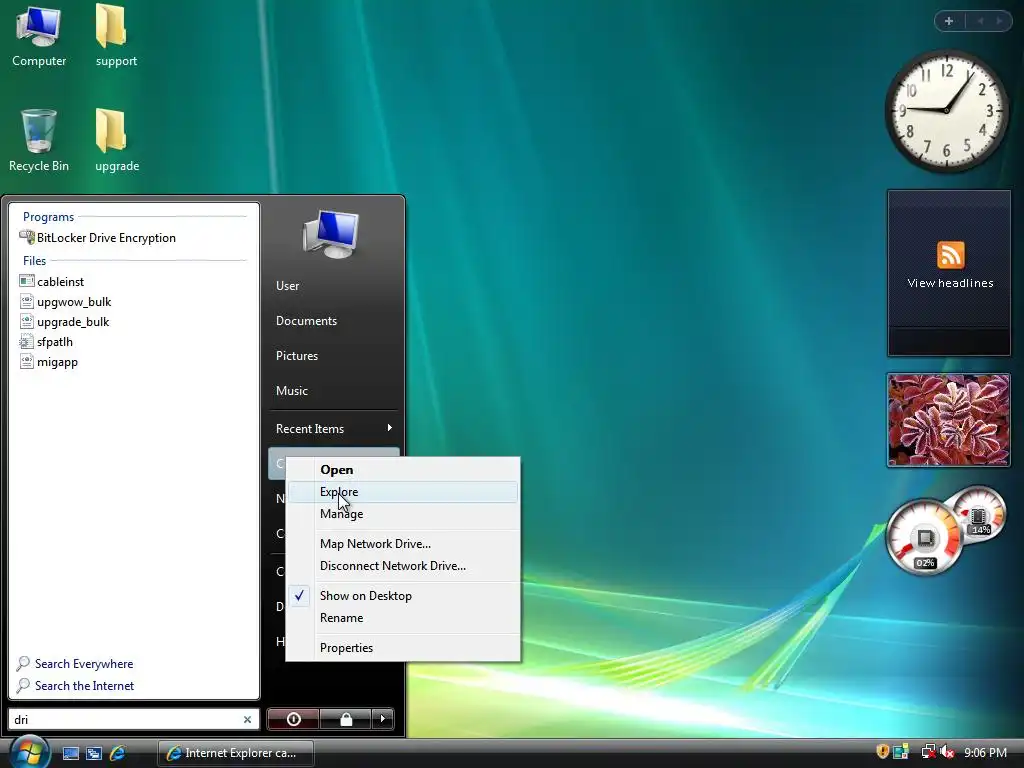
Task: Click Search Everywhere link
Action: (x=75, y=664)
